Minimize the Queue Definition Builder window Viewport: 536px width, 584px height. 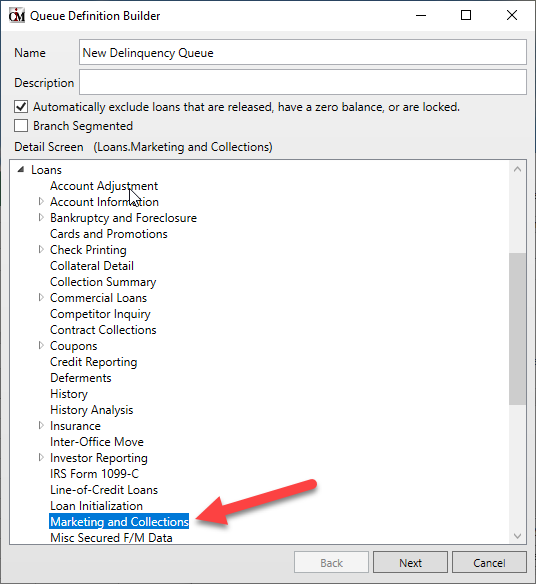[x=421, y=15]
